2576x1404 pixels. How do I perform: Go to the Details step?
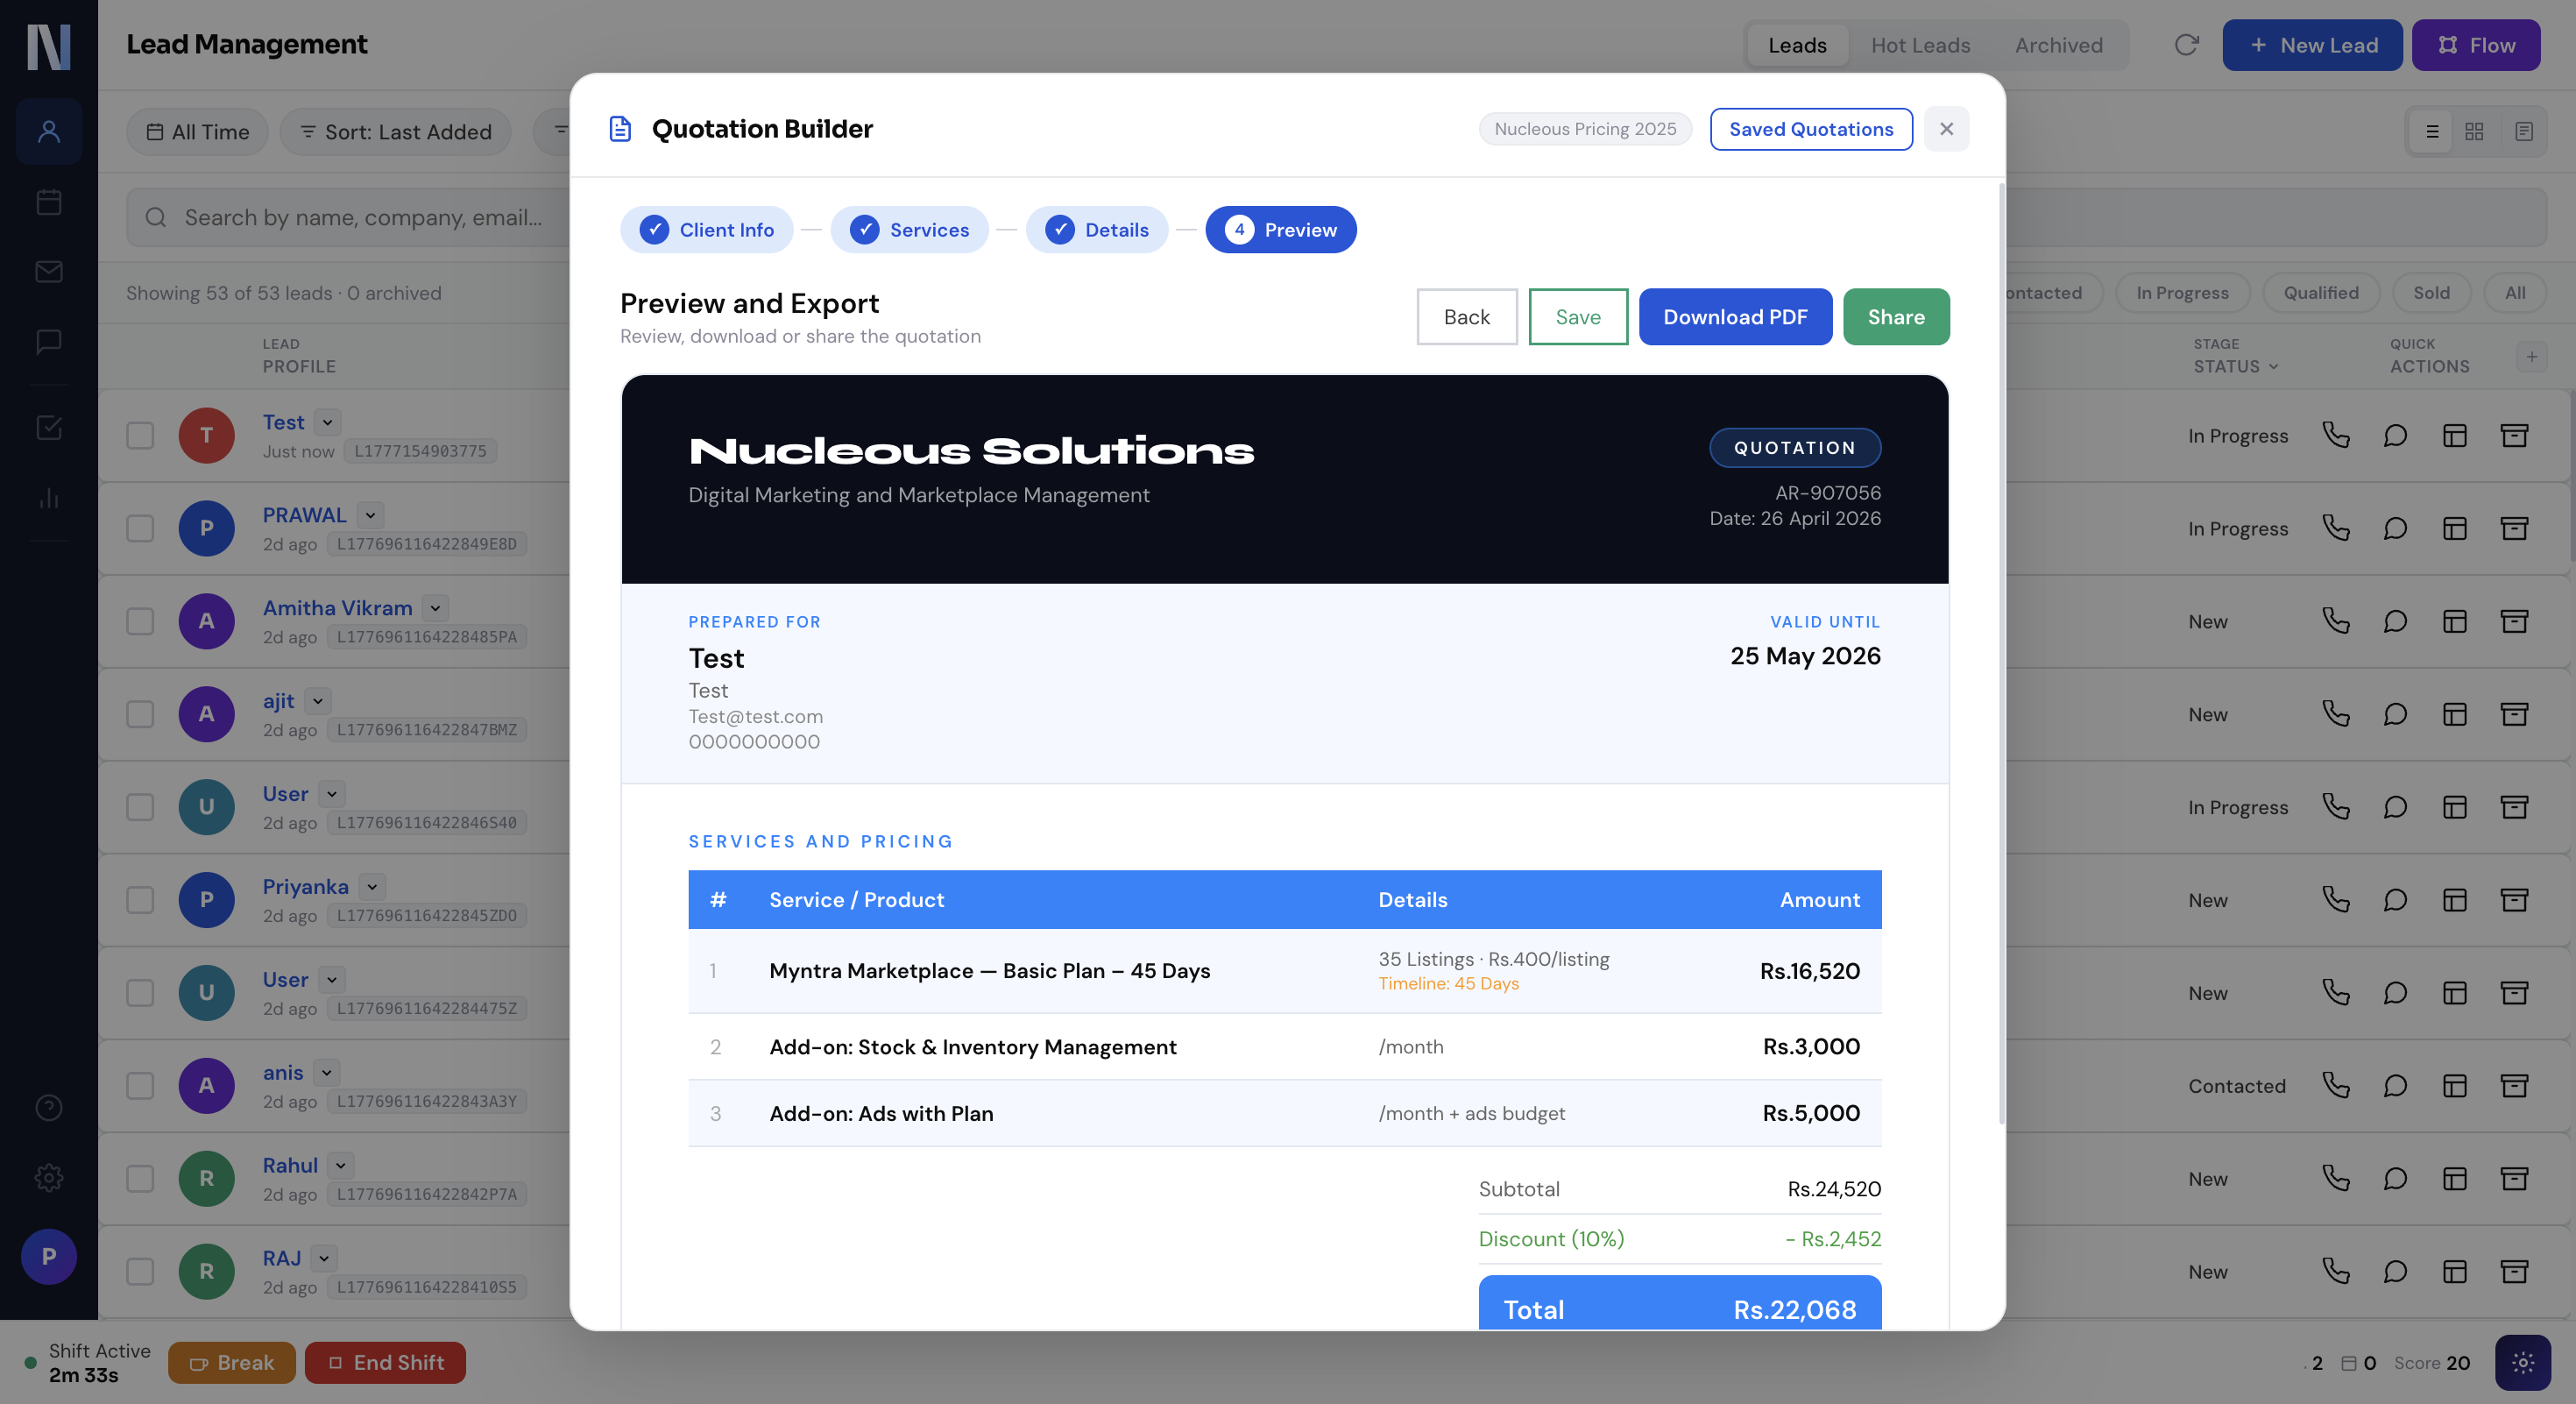click(x=1096, y=230)
